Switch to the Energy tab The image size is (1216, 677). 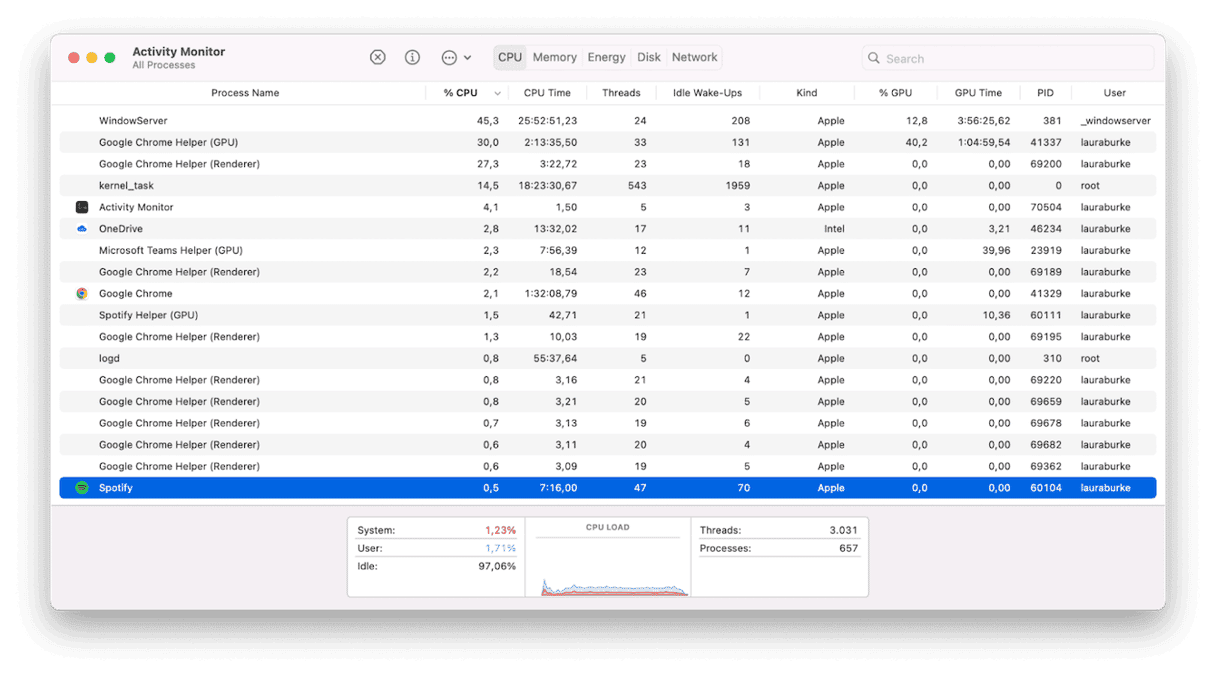(606, 57)
